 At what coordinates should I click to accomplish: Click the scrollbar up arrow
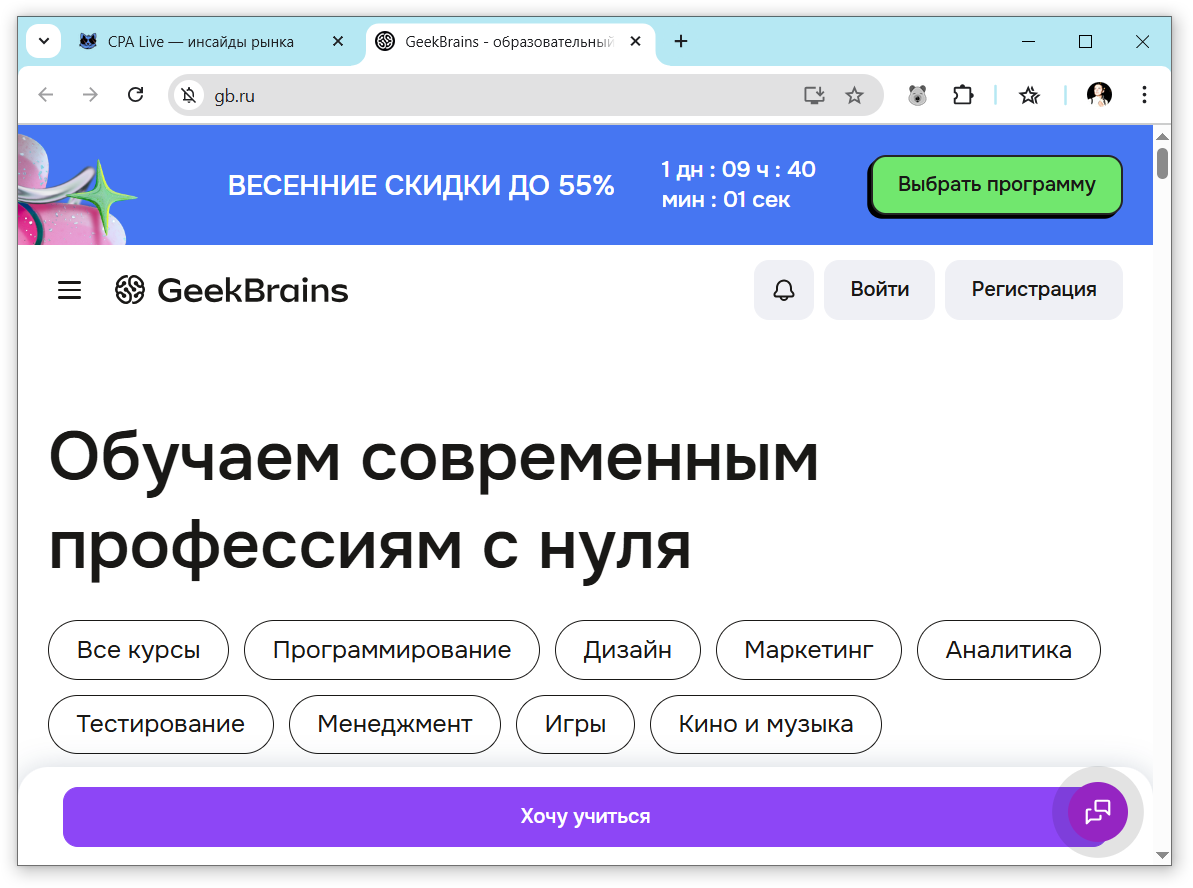(1162, 136)
